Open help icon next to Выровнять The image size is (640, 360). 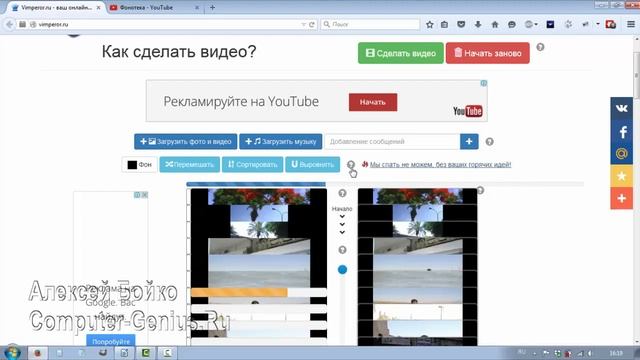(x=351, y=164)
